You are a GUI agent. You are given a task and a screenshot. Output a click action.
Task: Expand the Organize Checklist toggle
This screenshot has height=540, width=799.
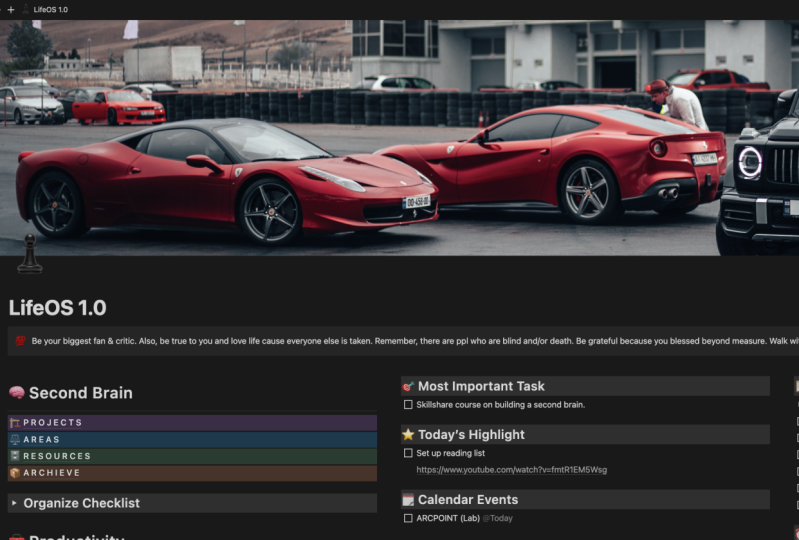click(x=14, y=503)
